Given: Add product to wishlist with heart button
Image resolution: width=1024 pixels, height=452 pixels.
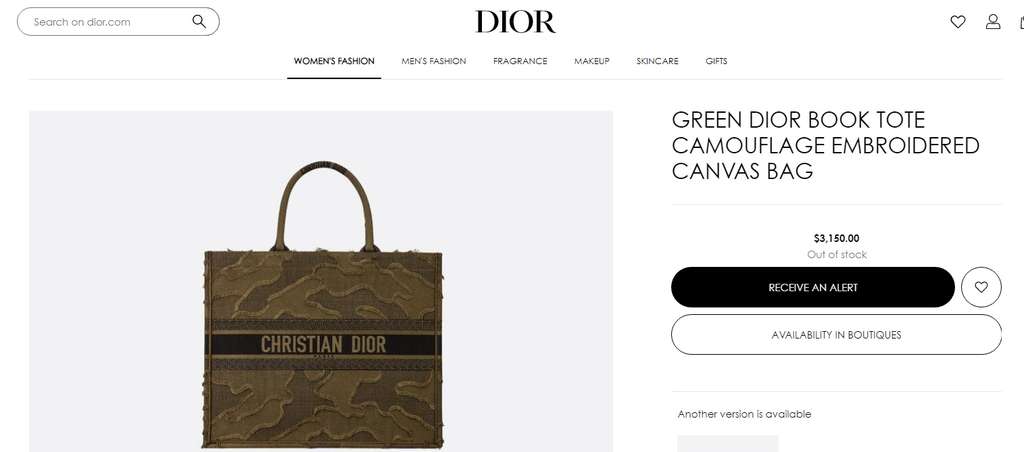Looking at the screenshot, I should (x=981, y=287).
